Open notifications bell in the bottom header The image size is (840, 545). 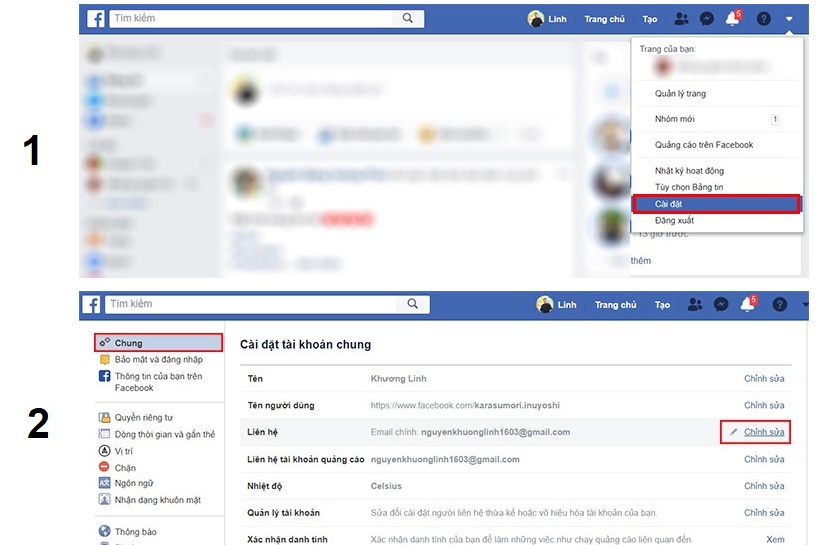(x=748, y=304)
